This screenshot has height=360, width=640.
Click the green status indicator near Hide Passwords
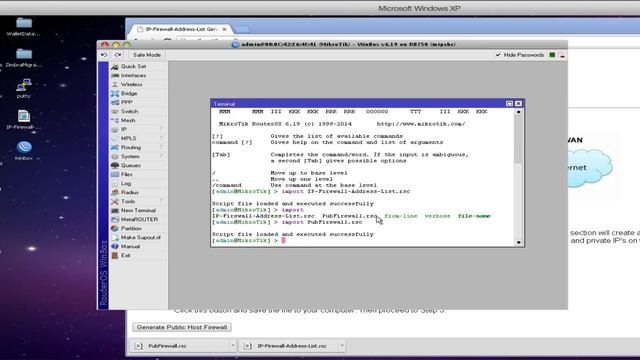(552, 55)
